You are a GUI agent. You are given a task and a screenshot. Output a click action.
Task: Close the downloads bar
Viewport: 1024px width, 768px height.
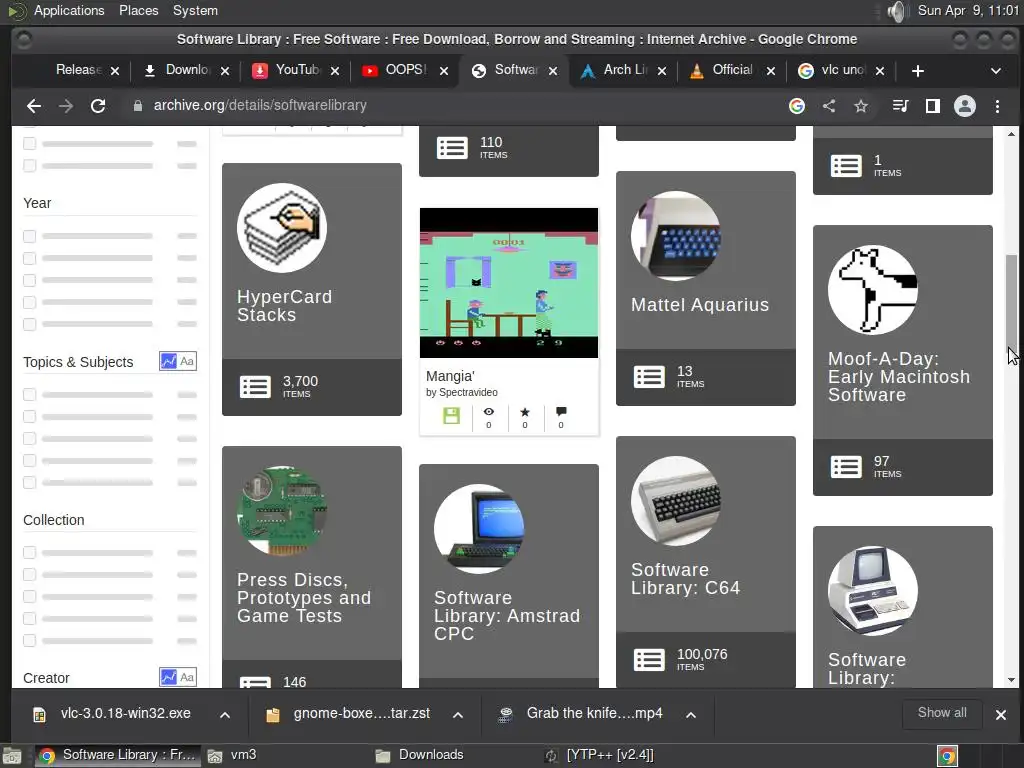pyautogui.click(x=1000, y=715)
